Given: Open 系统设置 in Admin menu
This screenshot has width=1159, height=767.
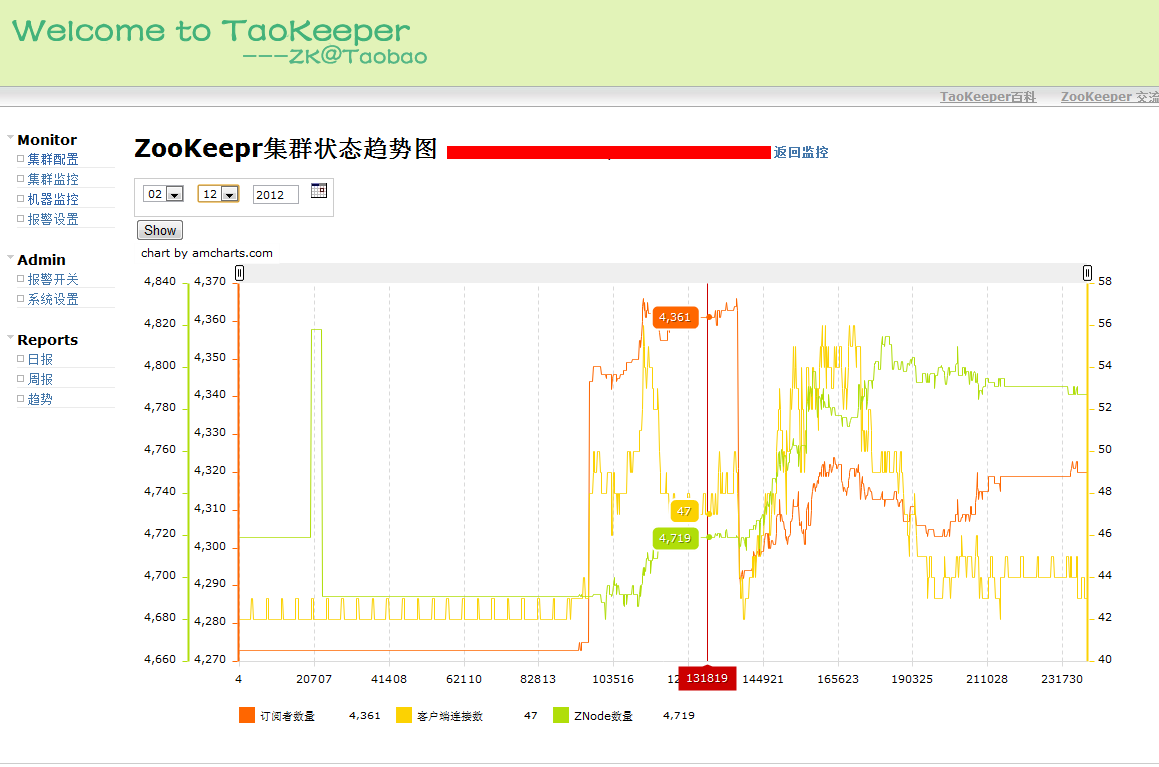Looking at the screenshot, I should 52,299.
